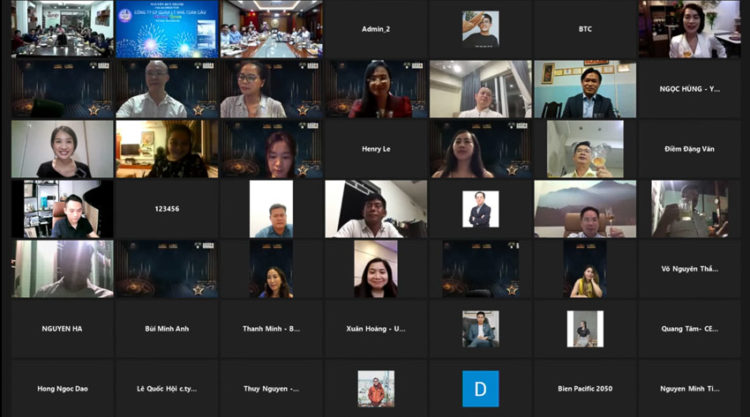This screenshot has width=750, height=417.
Task: Select the NGỌC HÙNG participant tile
Action: [690, 89]
